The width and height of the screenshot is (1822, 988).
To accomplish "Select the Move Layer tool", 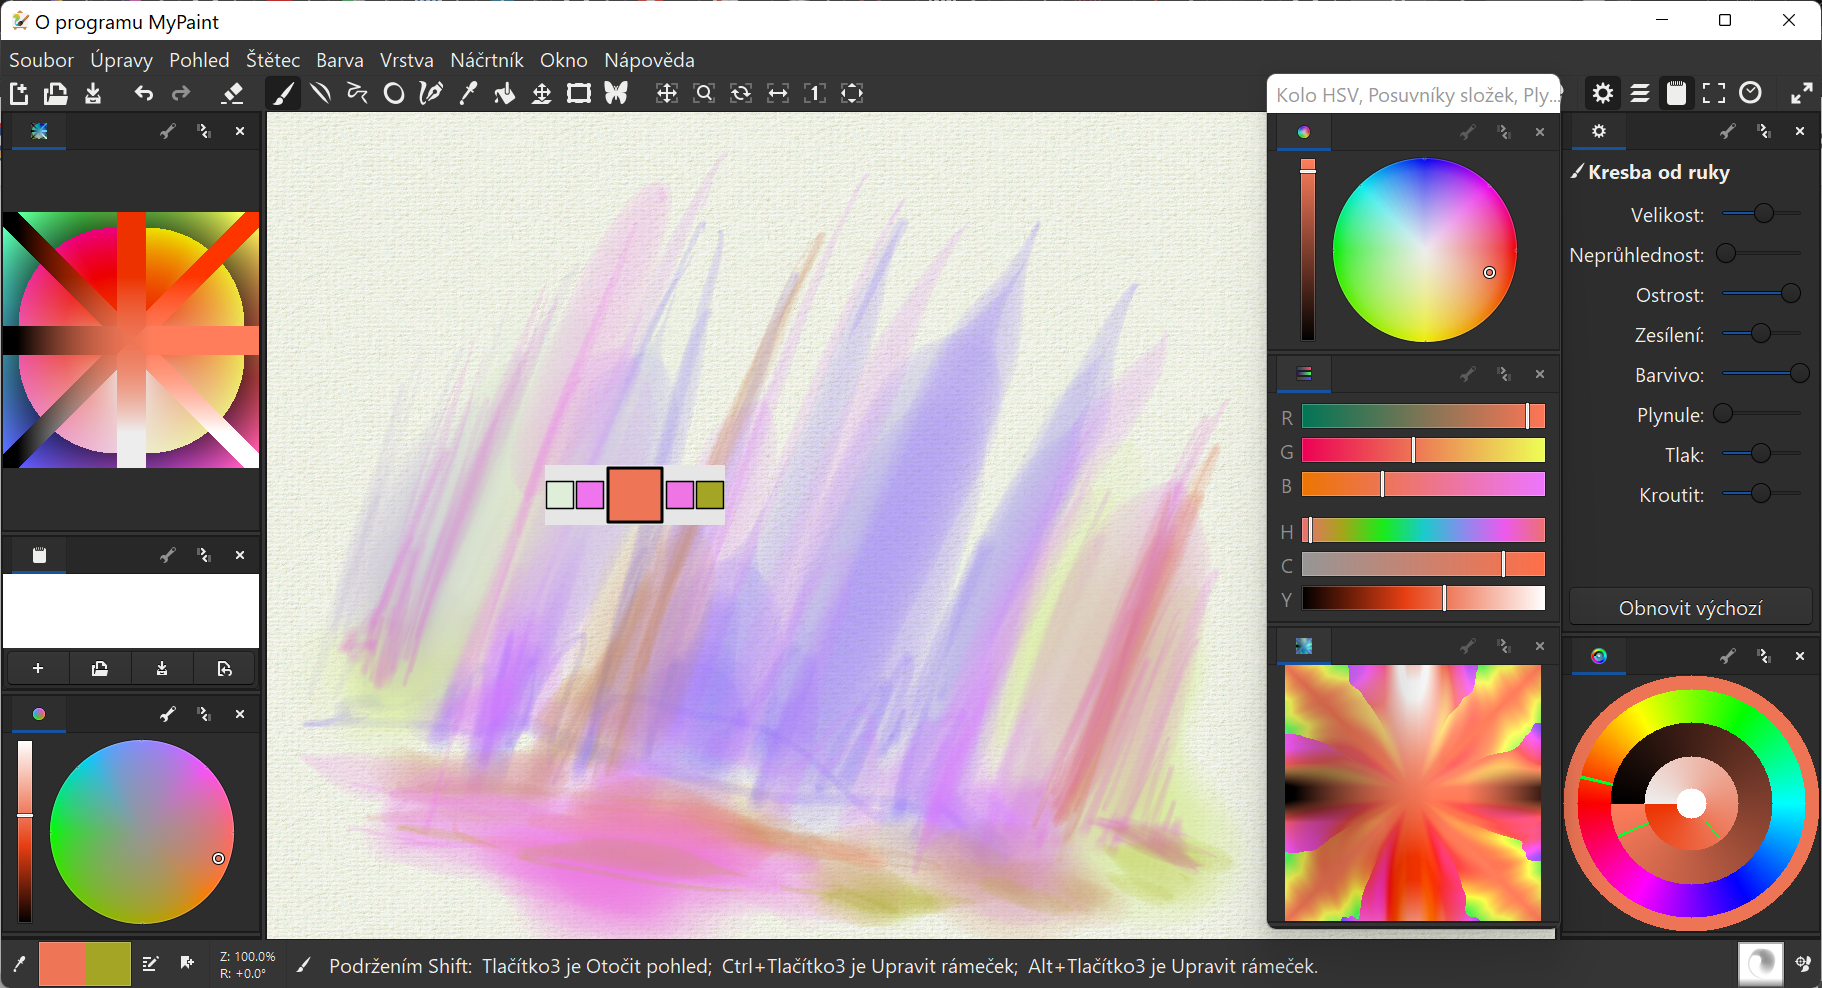I will click(542, 94).
